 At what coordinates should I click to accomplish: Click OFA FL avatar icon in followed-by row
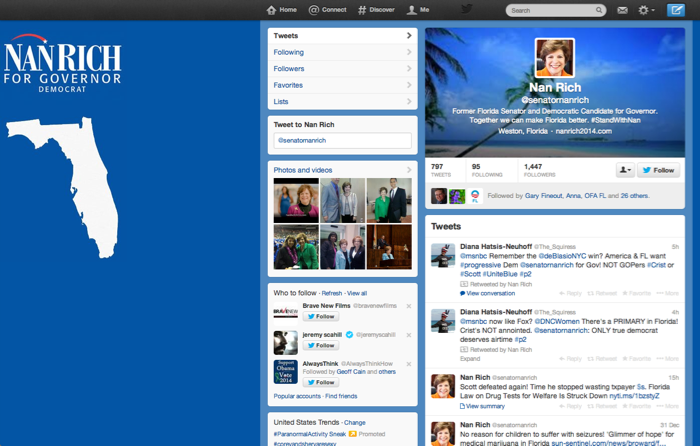tap(475, 196)
